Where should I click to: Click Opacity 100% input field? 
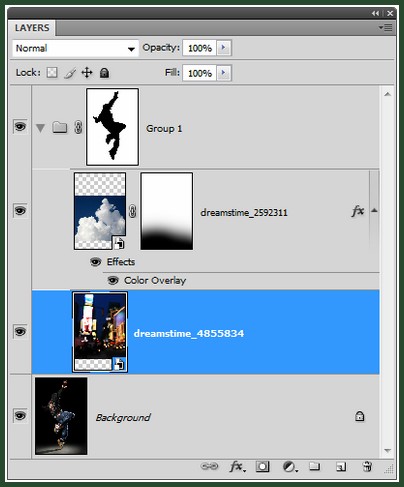point(200,48)
